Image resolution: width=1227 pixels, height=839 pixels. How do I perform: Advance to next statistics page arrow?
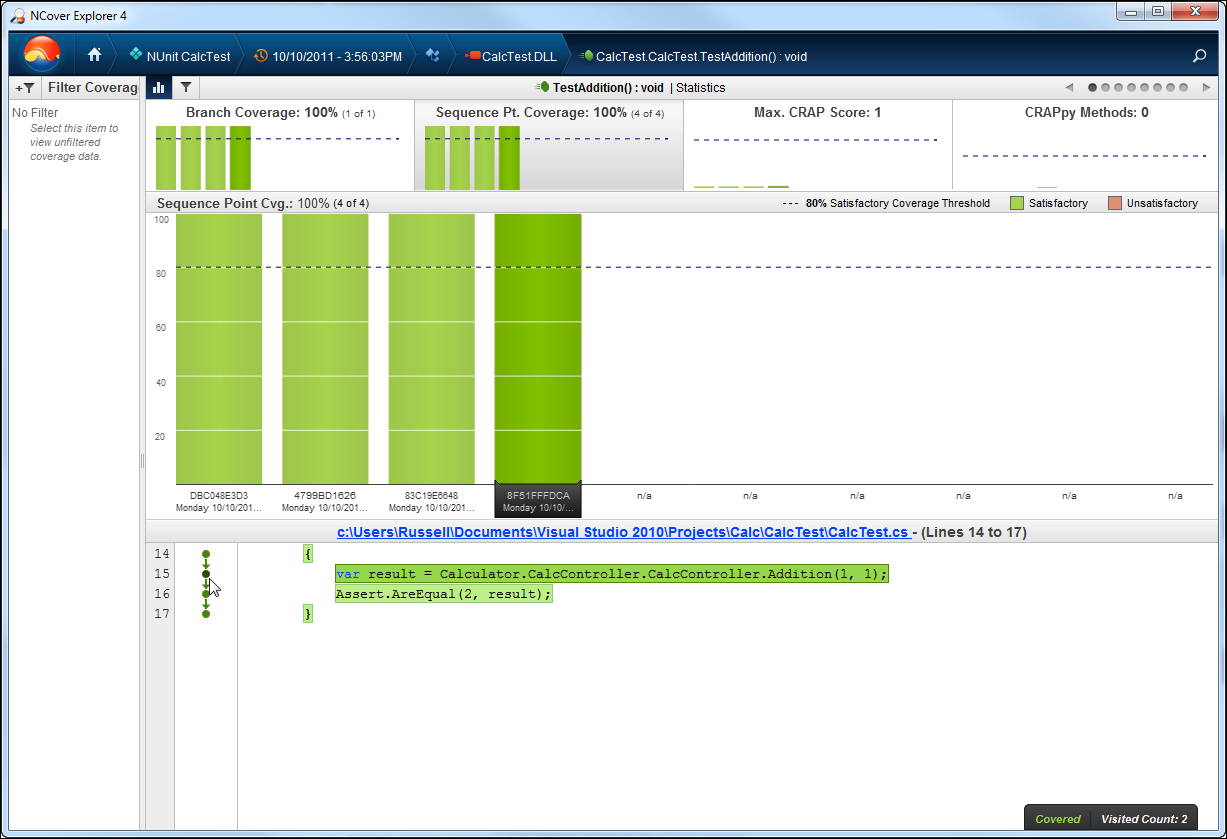point(1206,88)
